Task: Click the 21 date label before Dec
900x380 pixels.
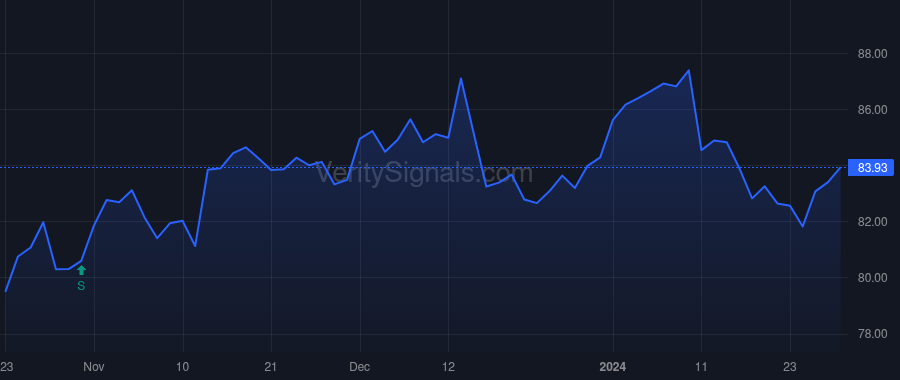Action: tap(271, 366)
